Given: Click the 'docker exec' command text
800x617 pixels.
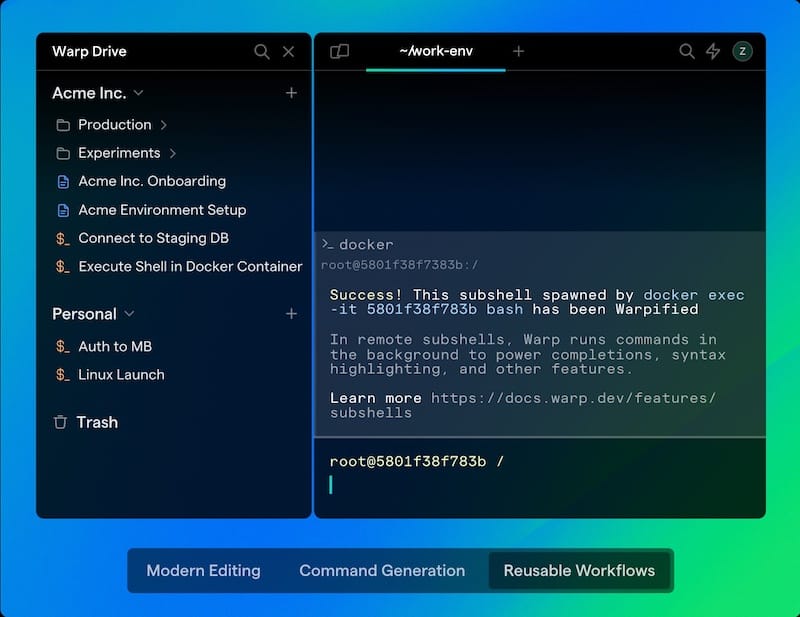Looking at the screenshot, I should pos(693,295).
